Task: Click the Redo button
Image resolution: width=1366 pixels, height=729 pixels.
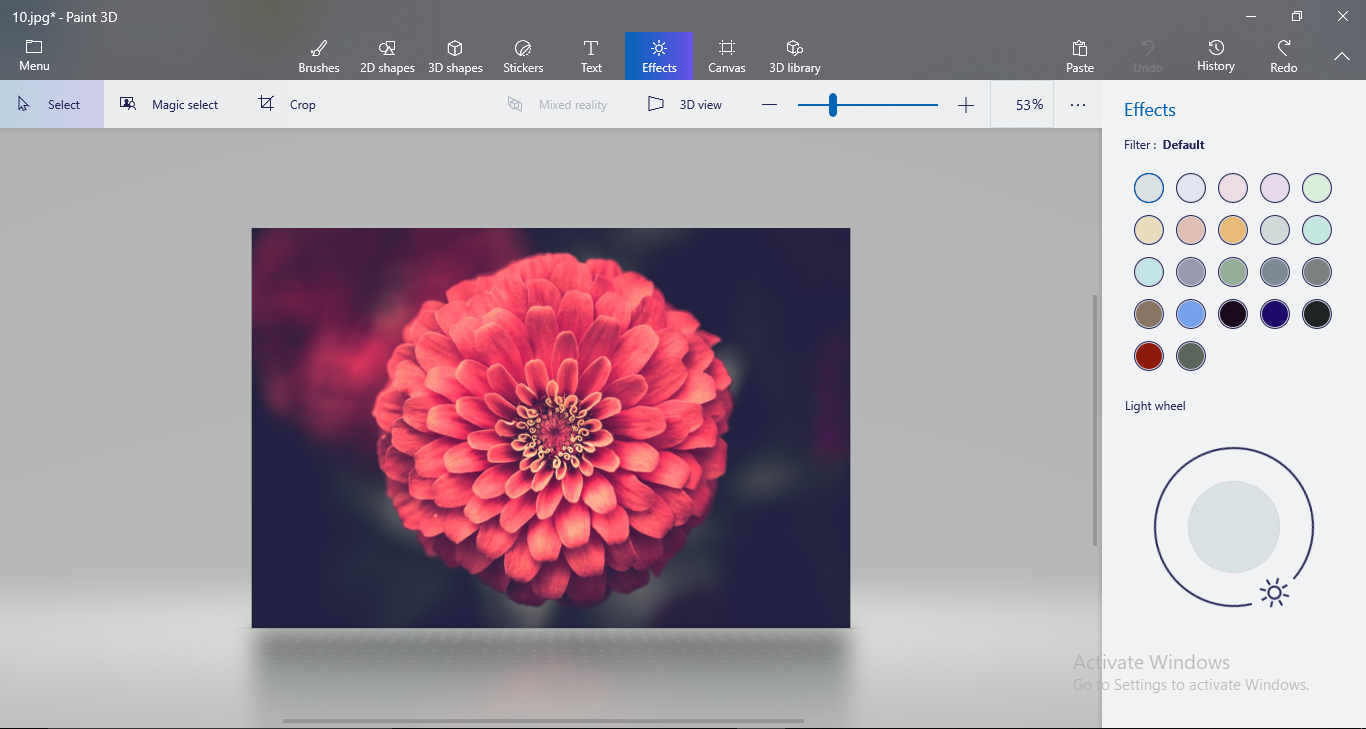Action: (x=1284, y=56)
